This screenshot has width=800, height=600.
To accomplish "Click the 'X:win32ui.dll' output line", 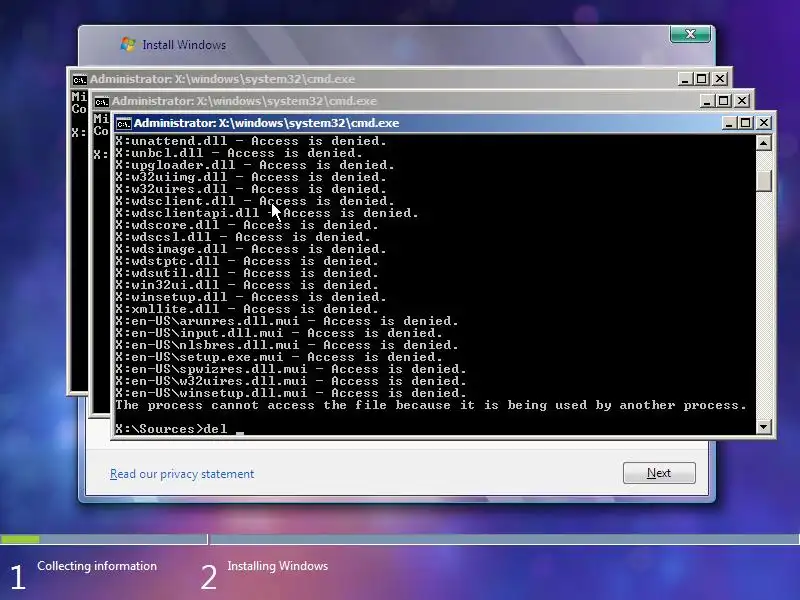I will (247, 285).
